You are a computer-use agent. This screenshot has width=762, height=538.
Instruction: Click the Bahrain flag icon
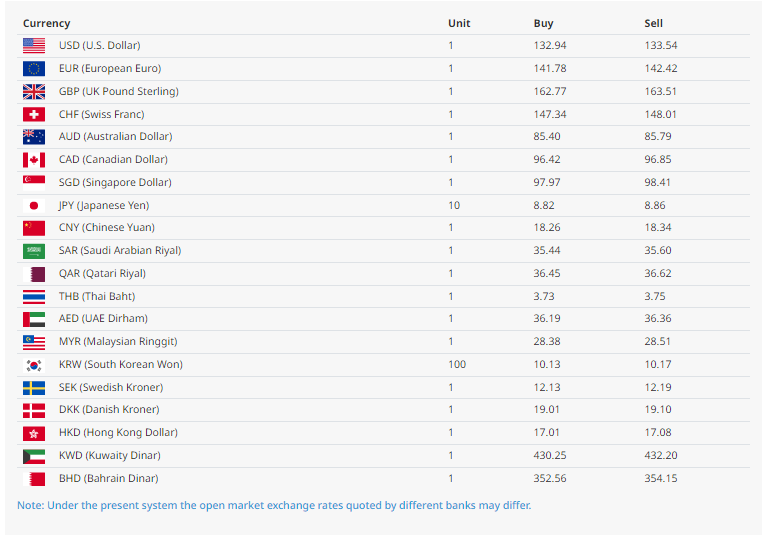coord(34,479)
